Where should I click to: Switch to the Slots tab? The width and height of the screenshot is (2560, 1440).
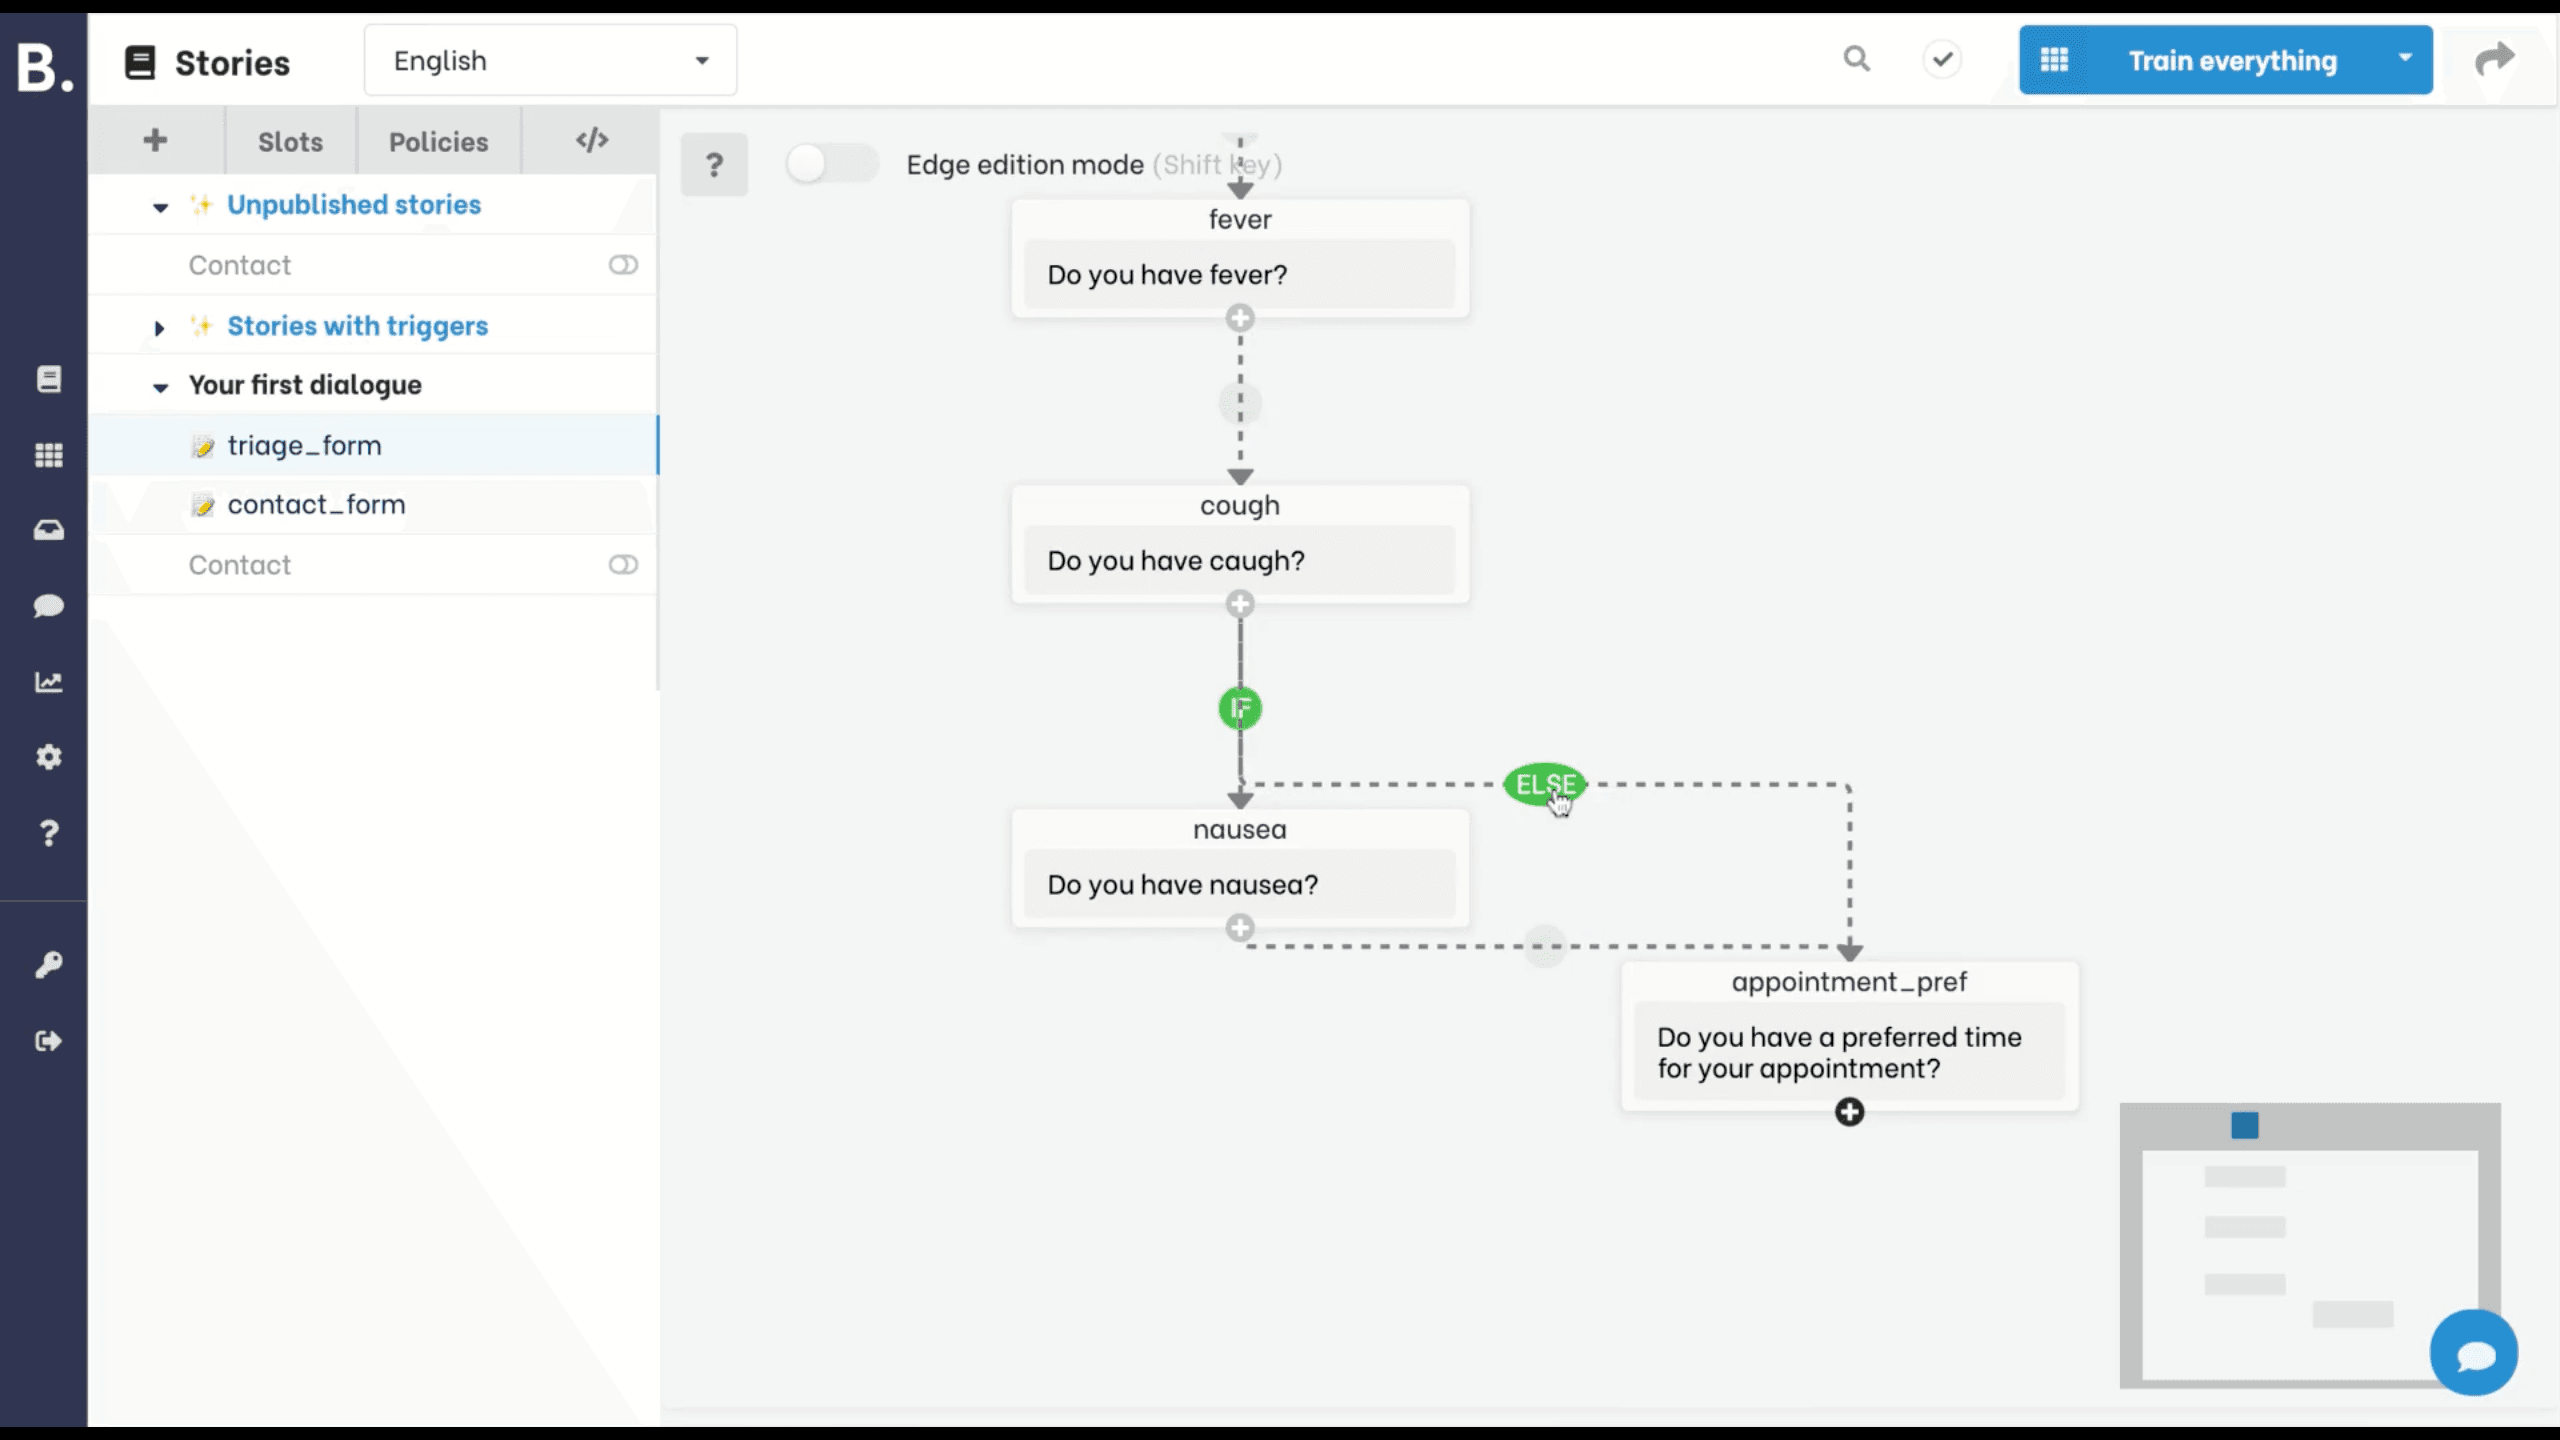[289, 141]
